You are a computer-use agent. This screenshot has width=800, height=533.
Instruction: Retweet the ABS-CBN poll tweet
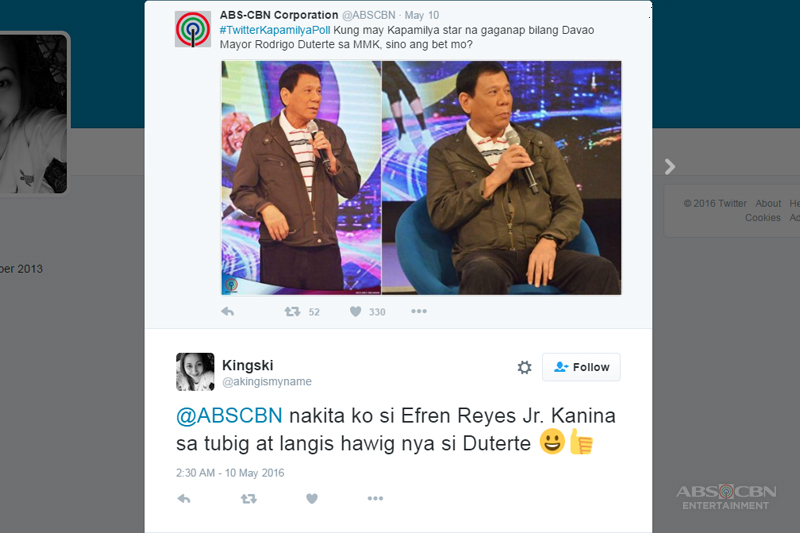coord(292,312)
